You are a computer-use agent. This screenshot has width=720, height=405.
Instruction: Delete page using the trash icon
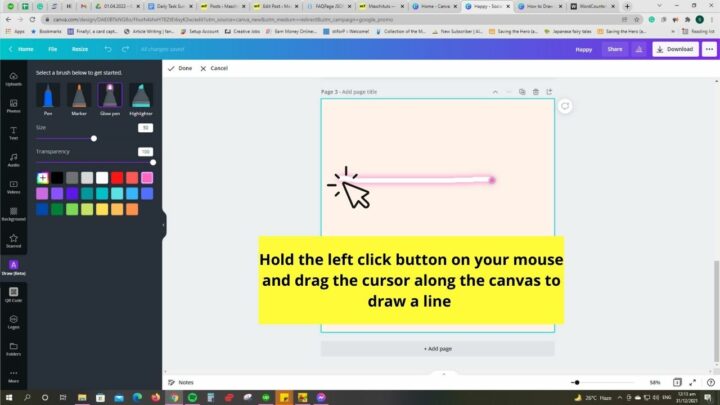(x=535, y=92)
